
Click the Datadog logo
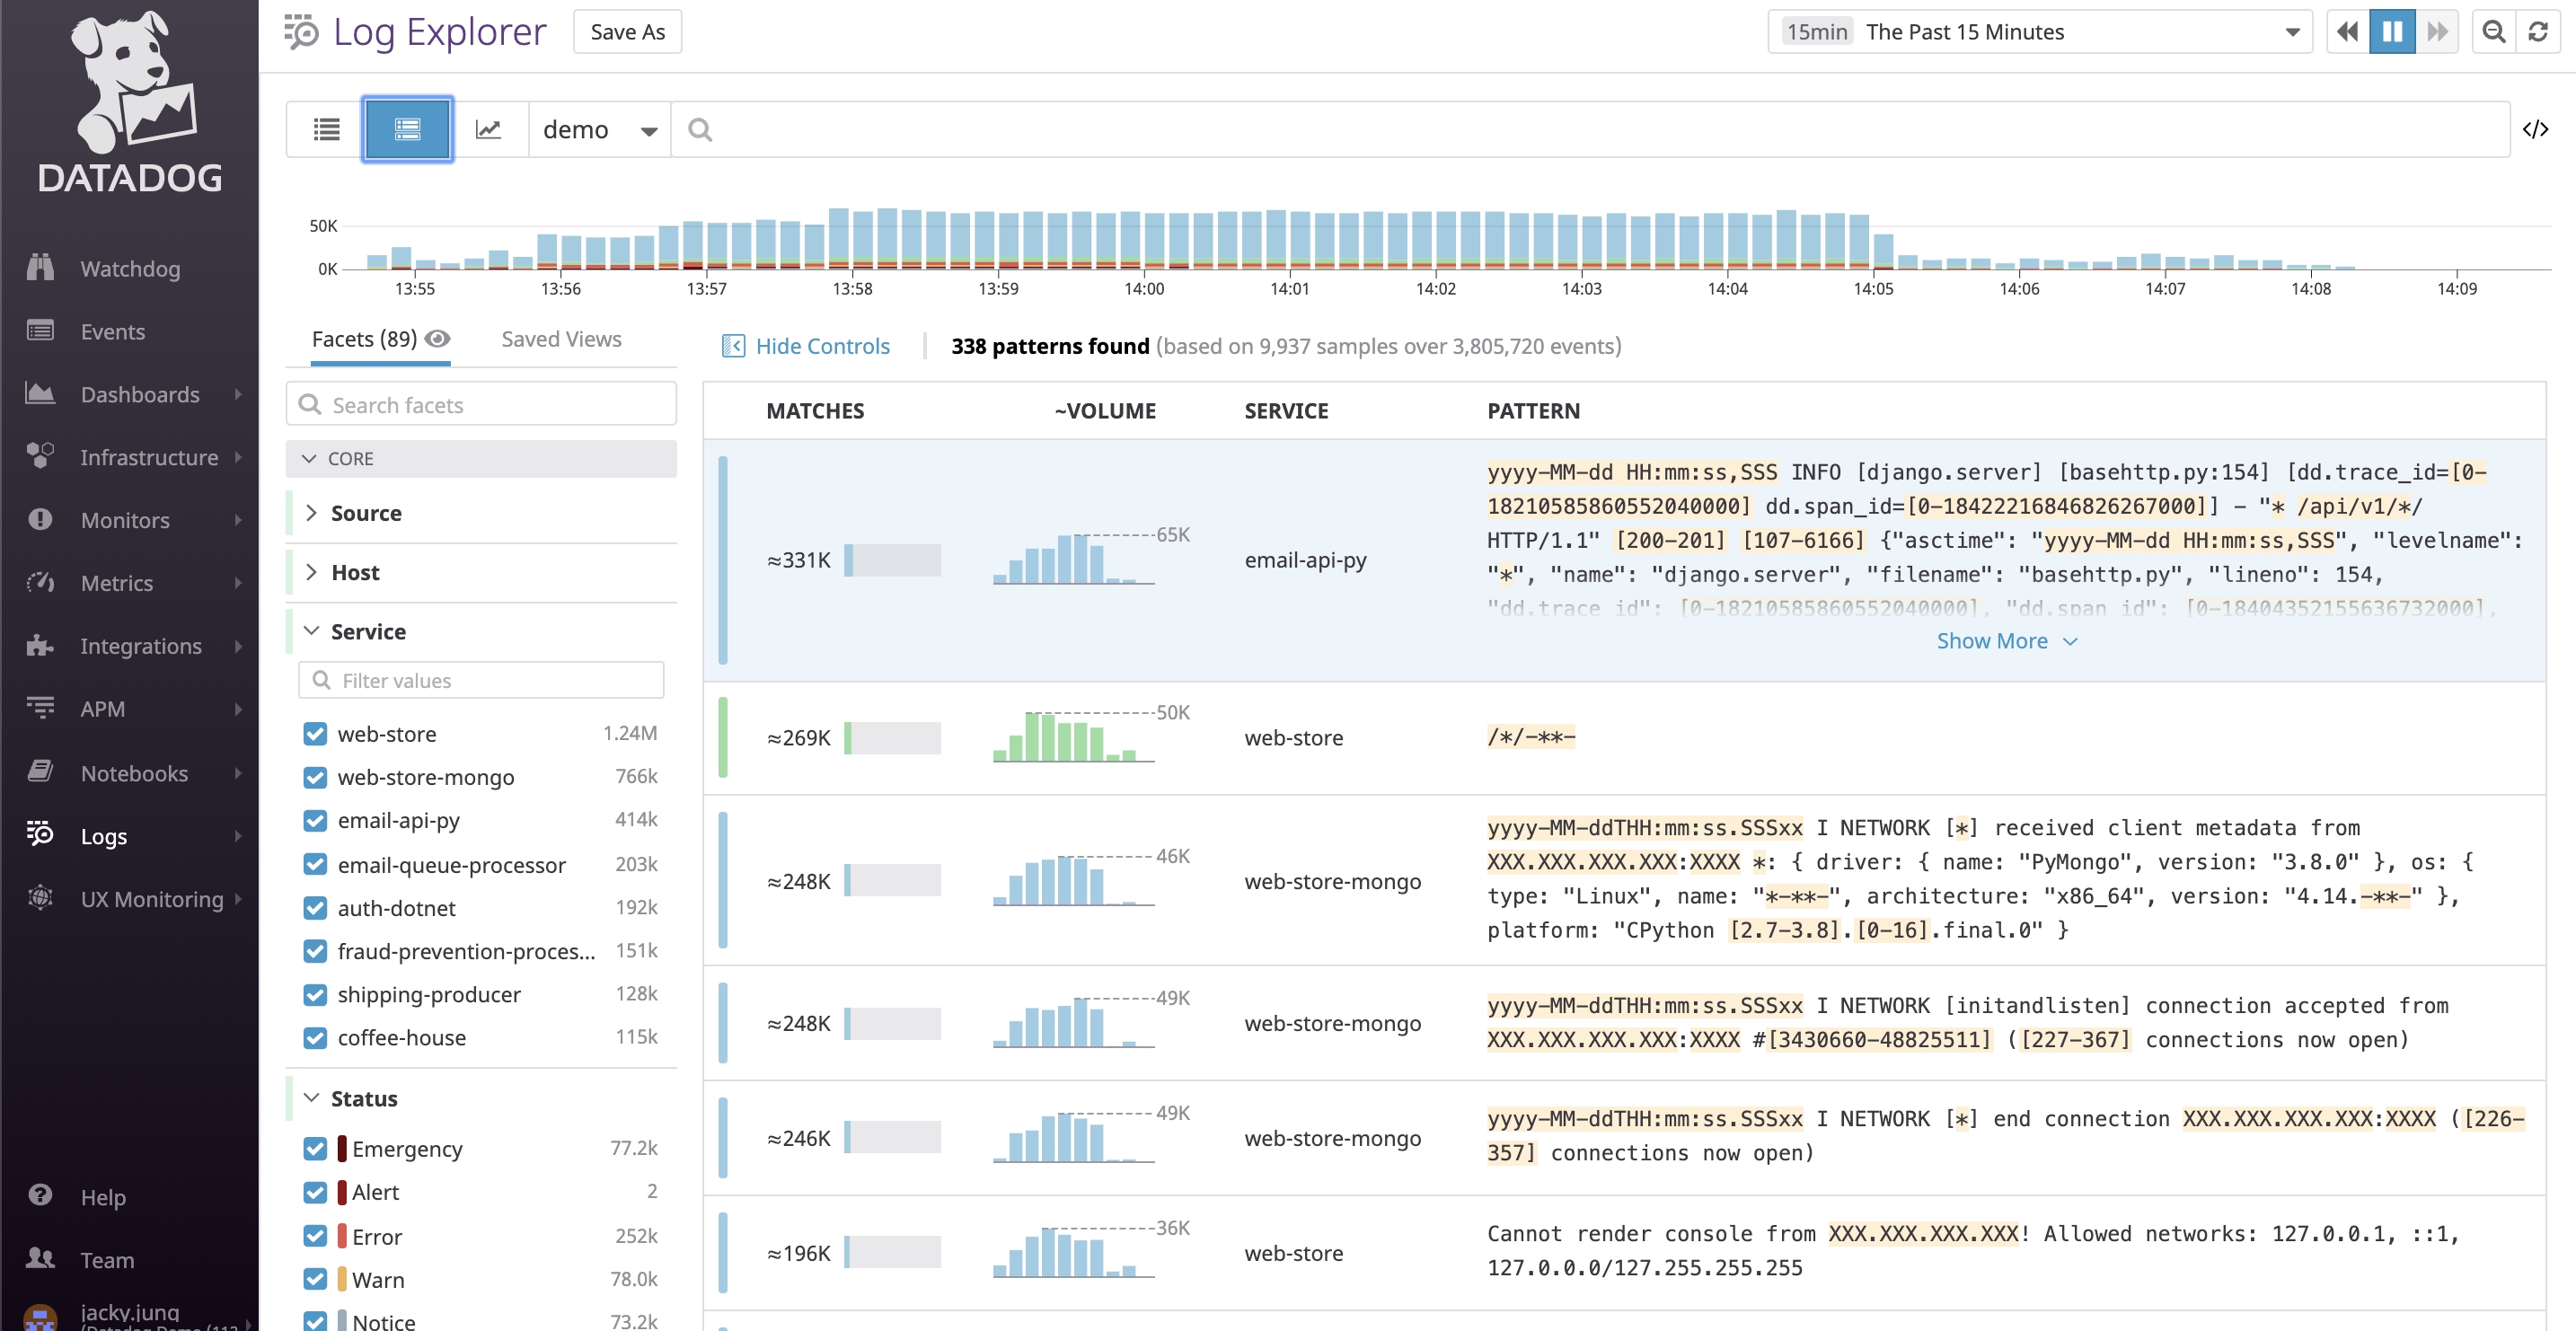pos(130,102)
